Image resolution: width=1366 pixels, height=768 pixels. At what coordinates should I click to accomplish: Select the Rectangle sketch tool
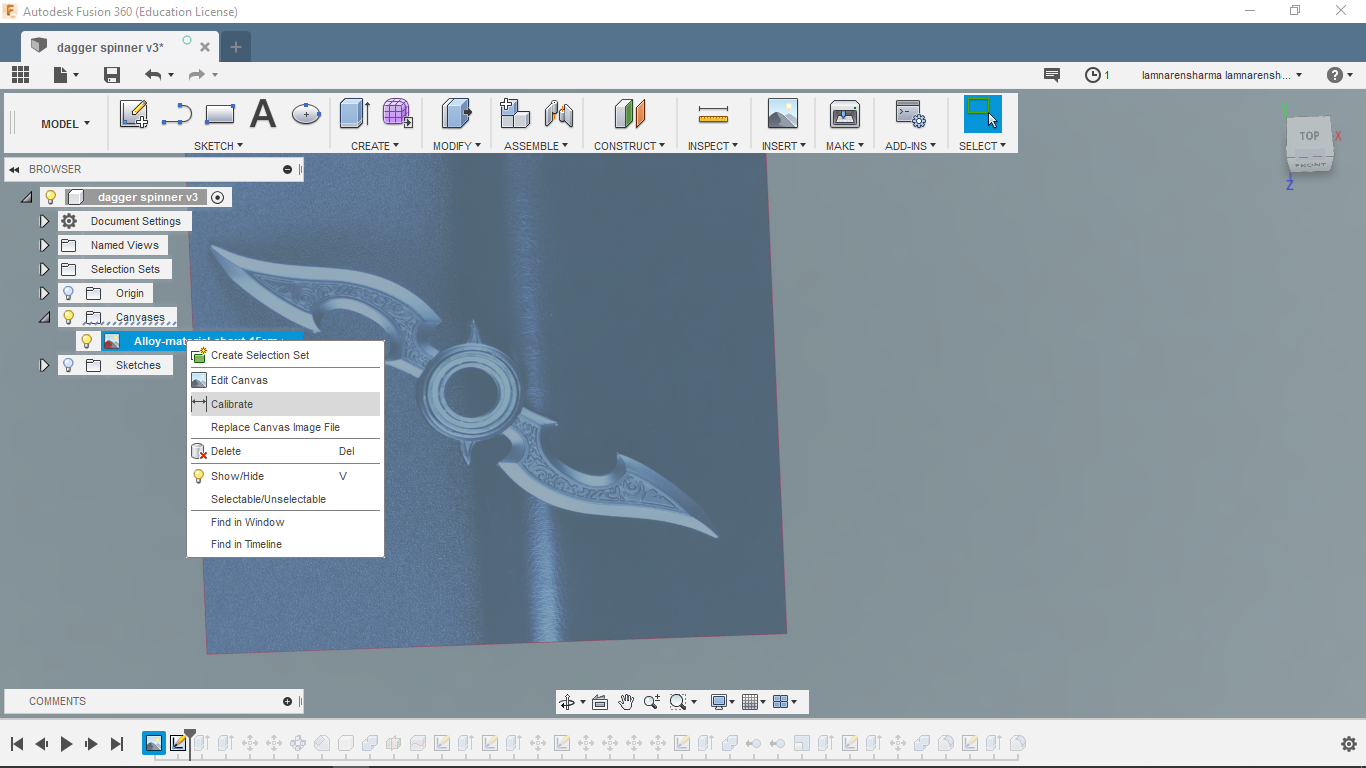tap(219, 114)
